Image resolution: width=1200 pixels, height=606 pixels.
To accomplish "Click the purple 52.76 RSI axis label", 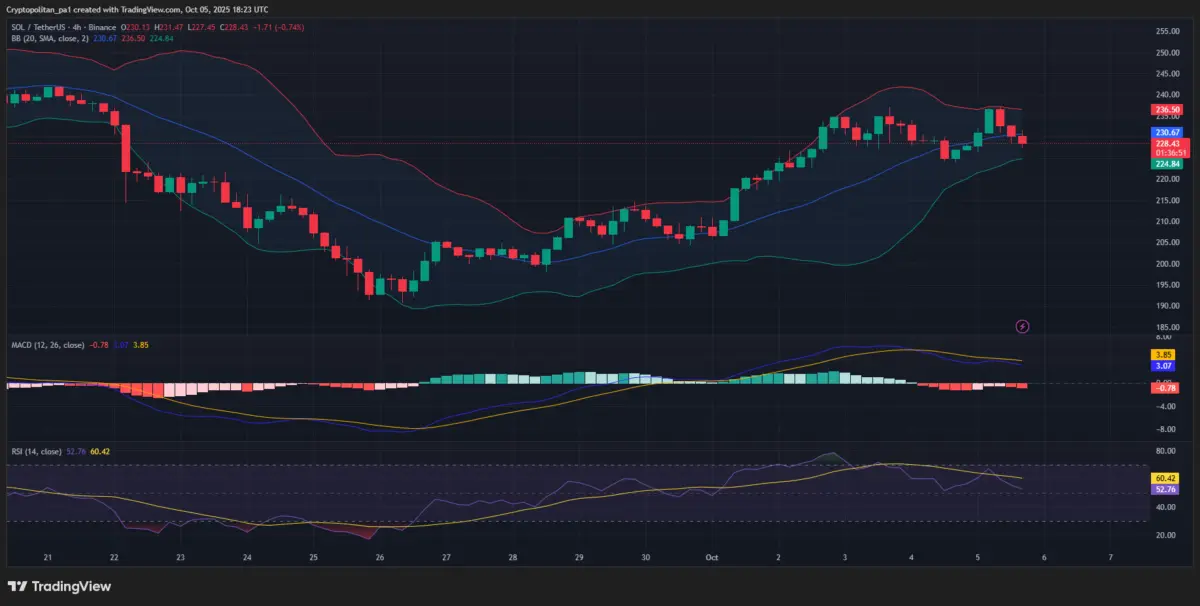I will pos(1163,490).
